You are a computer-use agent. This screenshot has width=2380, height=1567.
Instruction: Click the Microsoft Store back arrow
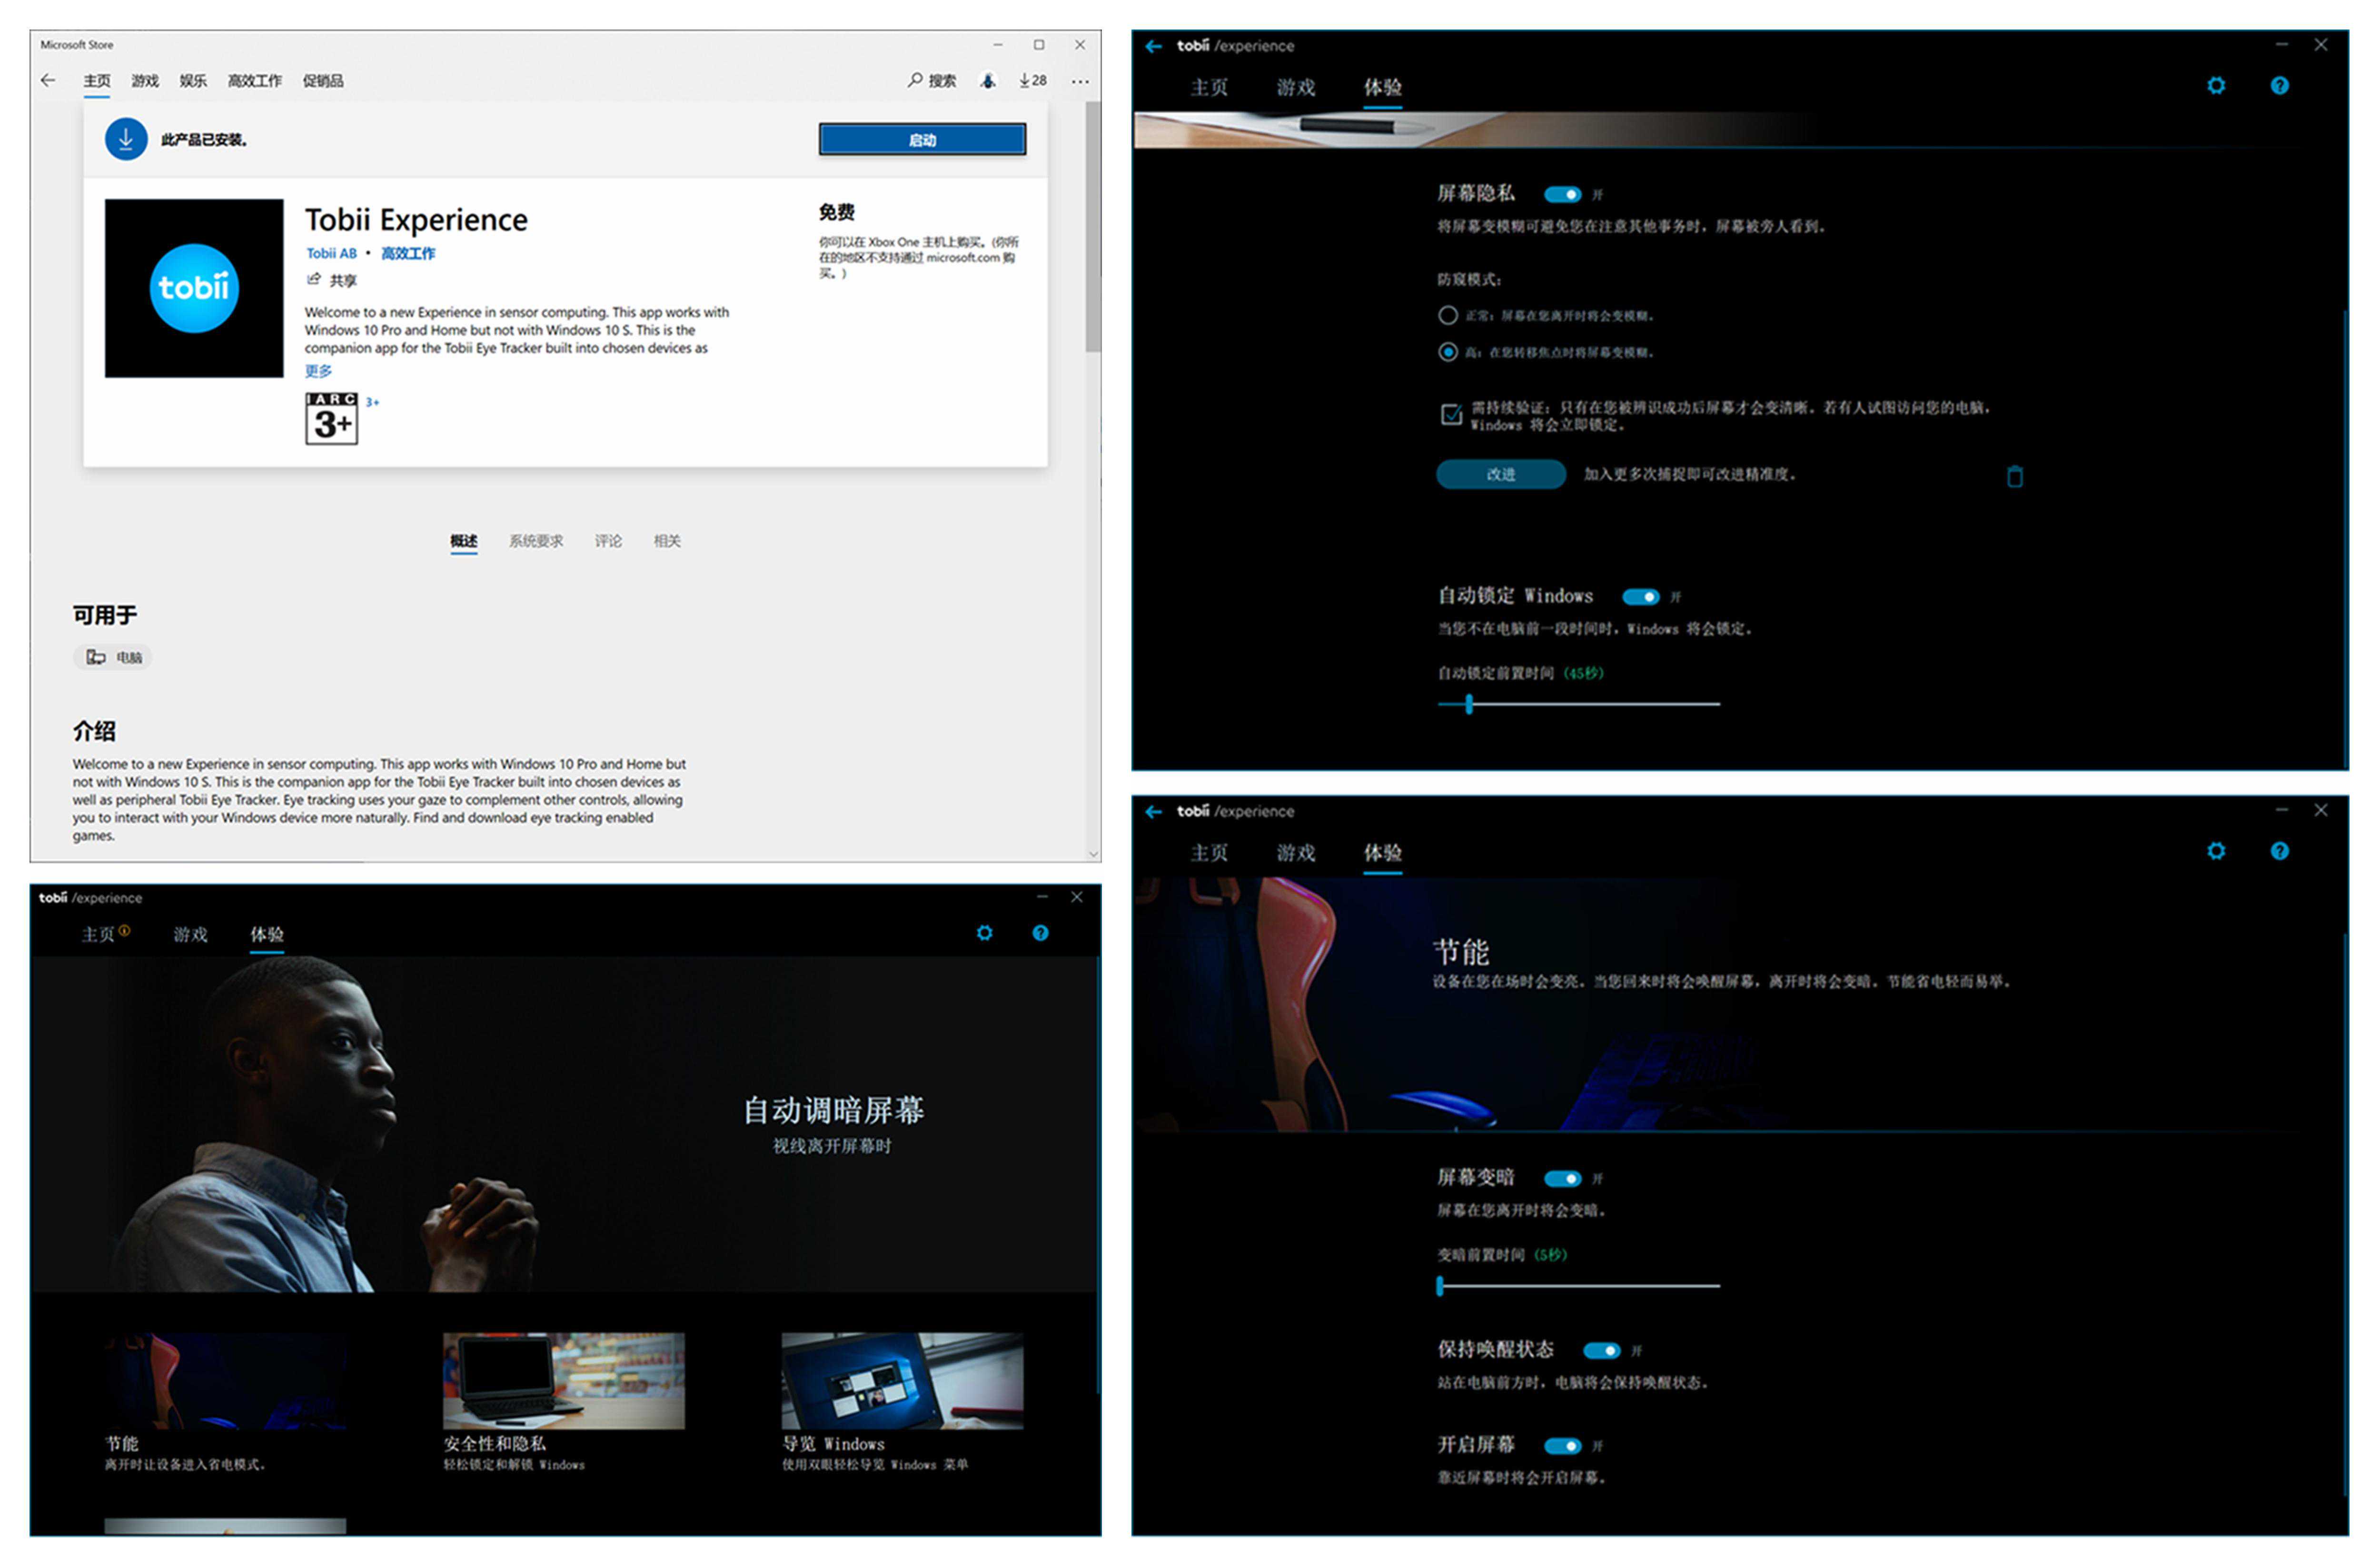coord(48,80)
